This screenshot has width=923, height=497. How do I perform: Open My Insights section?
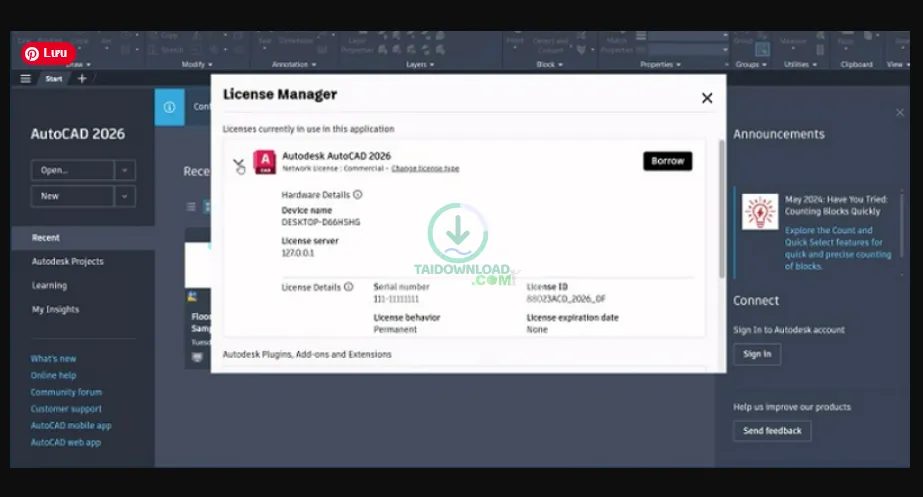pyautogui.click(x=55, y=309)
